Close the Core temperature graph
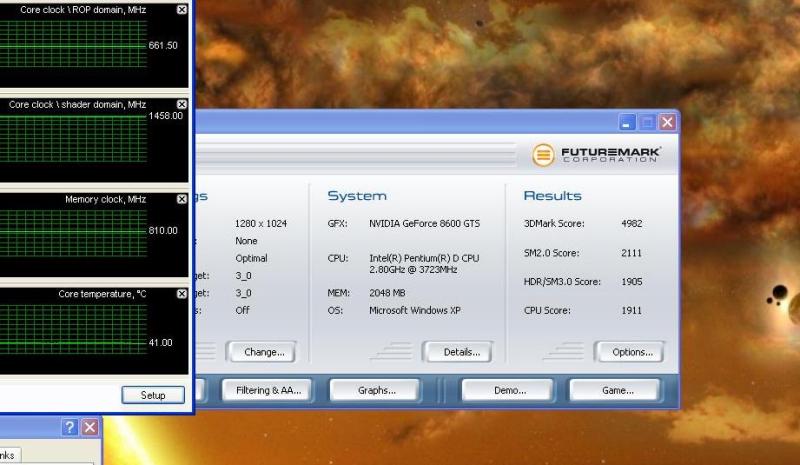This screenshot has height=465, width=800. [182, 293]
